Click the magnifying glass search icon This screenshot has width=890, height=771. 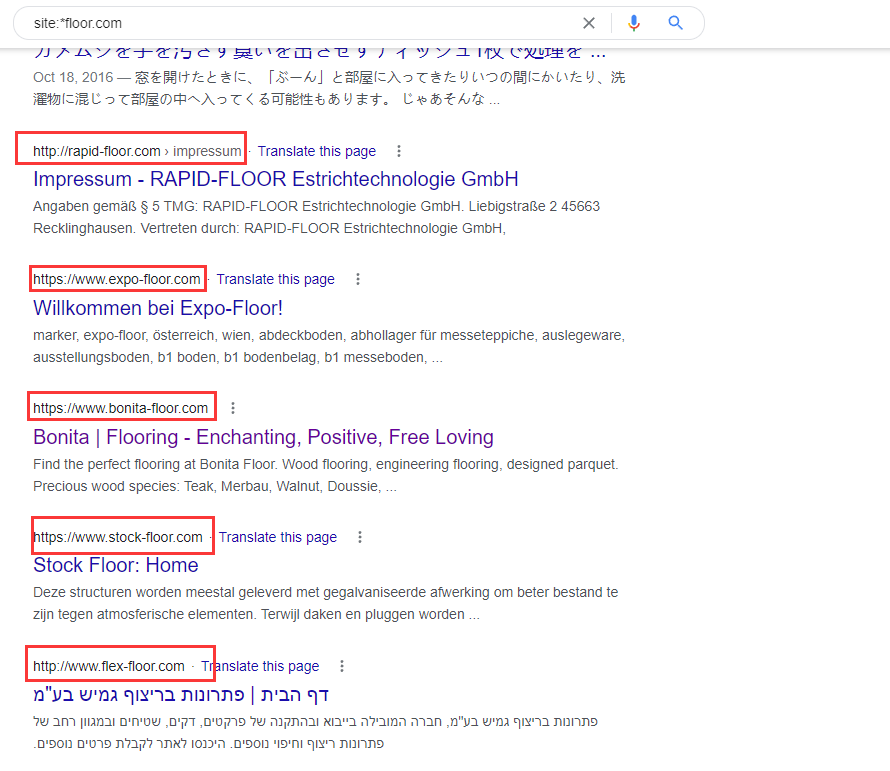[x=676, y=23]
